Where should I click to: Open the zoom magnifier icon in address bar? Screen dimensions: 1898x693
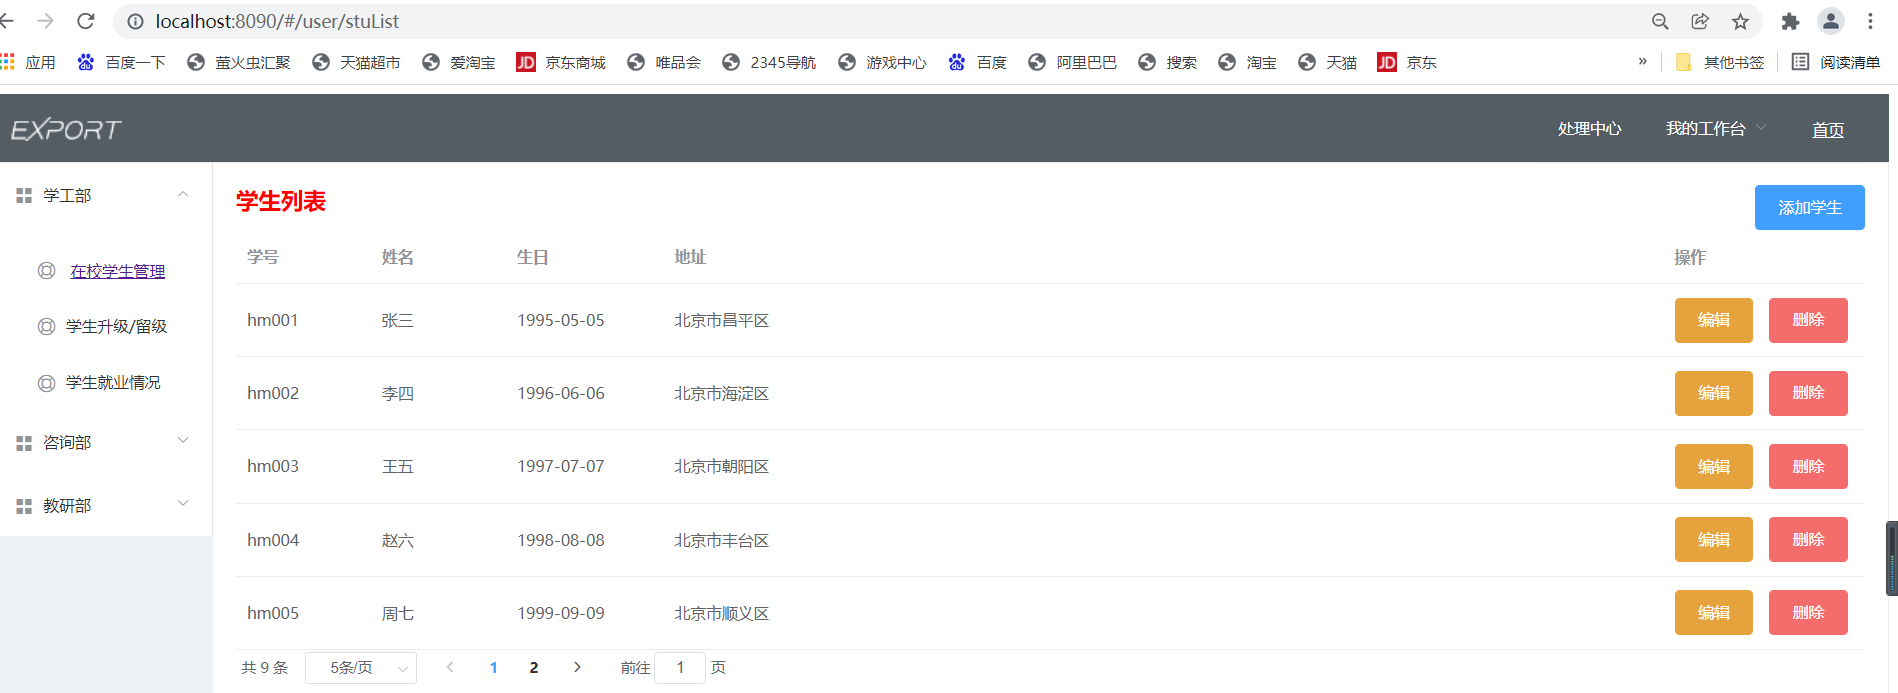click(x=1660, y=21)
